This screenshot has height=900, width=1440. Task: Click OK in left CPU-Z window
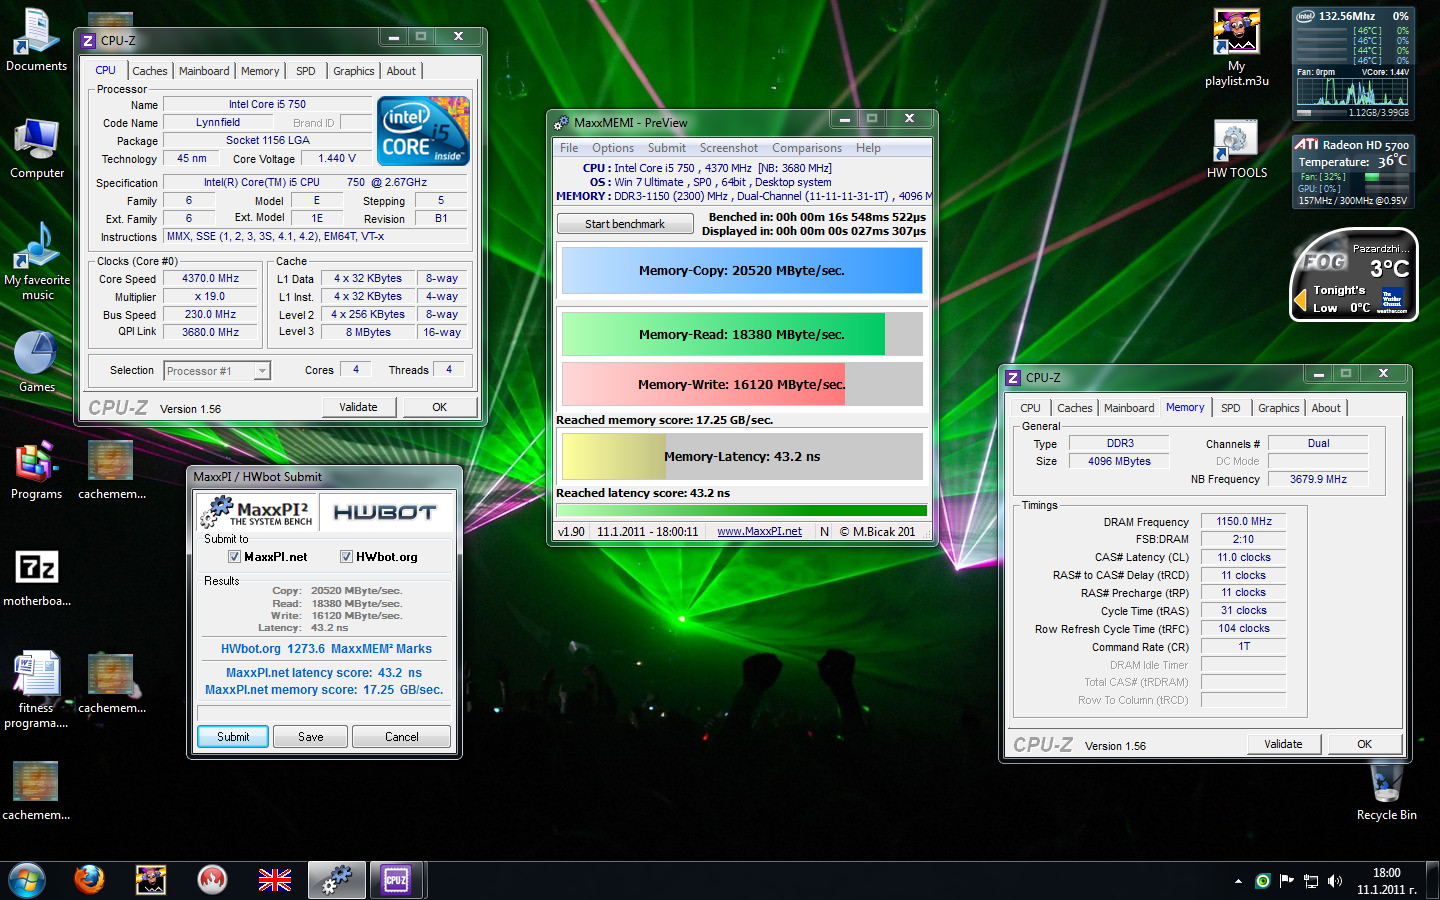point(439,407)
